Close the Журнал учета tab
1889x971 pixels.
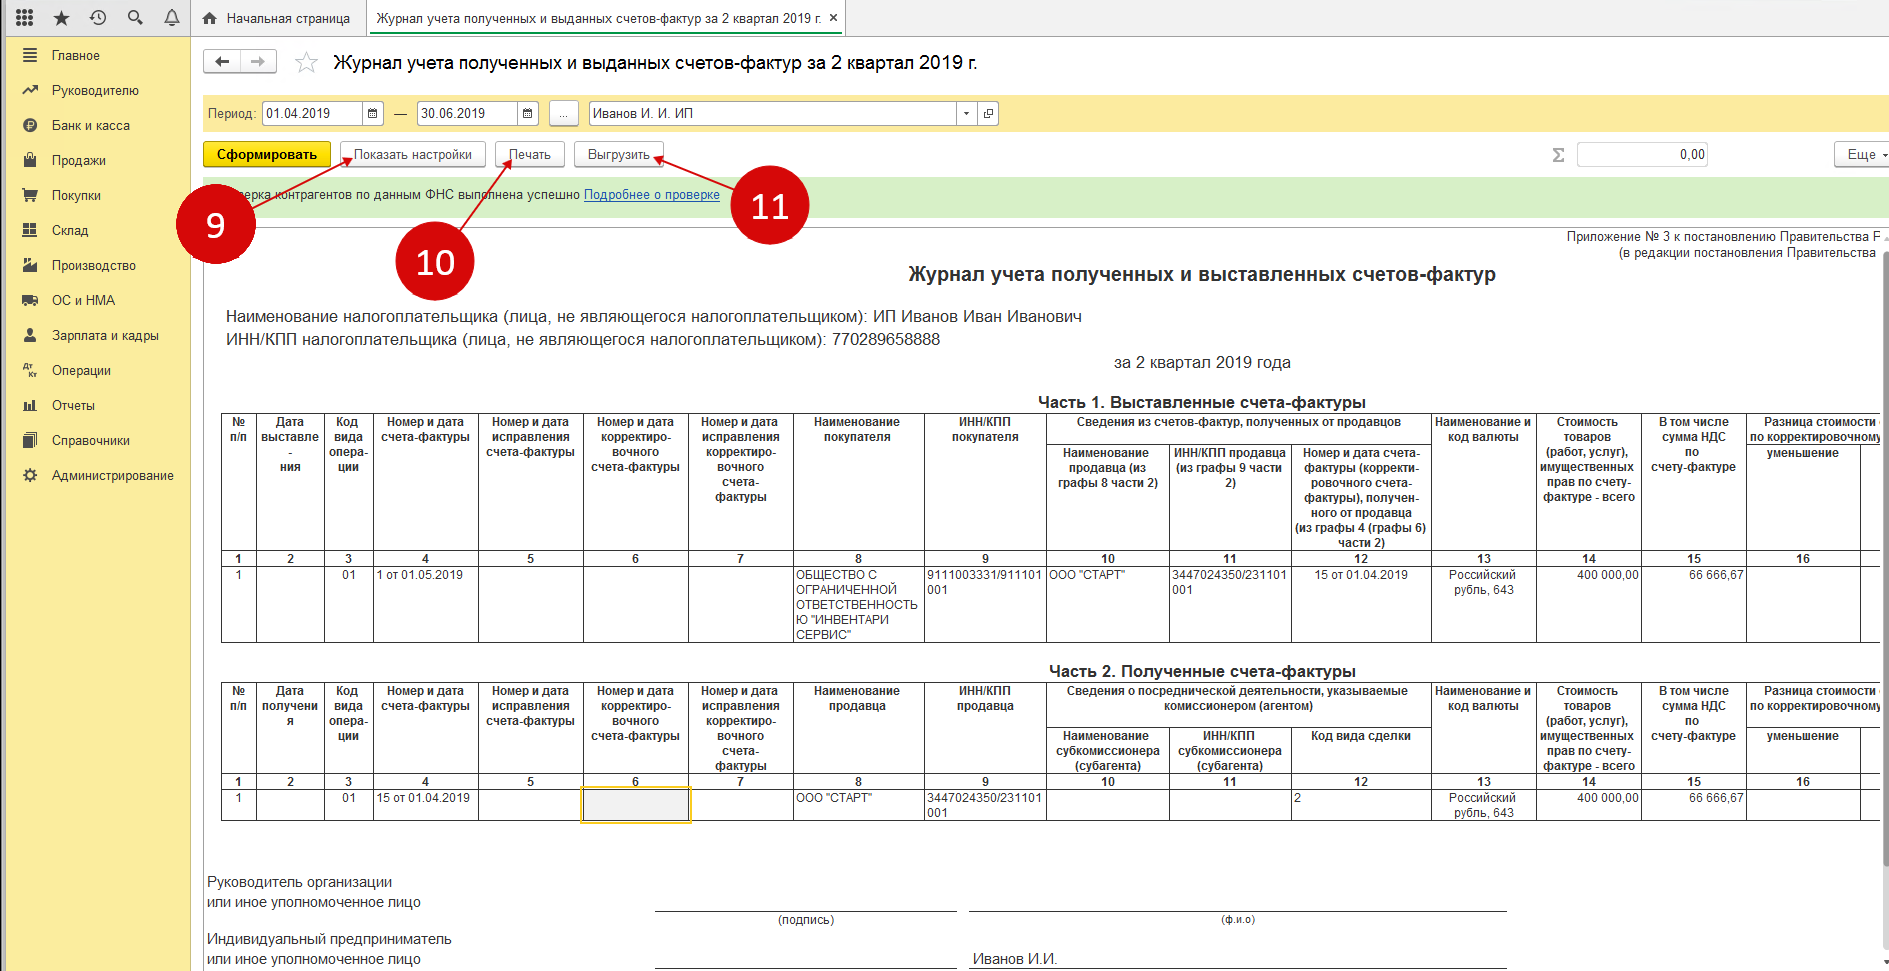coord(834,18)
